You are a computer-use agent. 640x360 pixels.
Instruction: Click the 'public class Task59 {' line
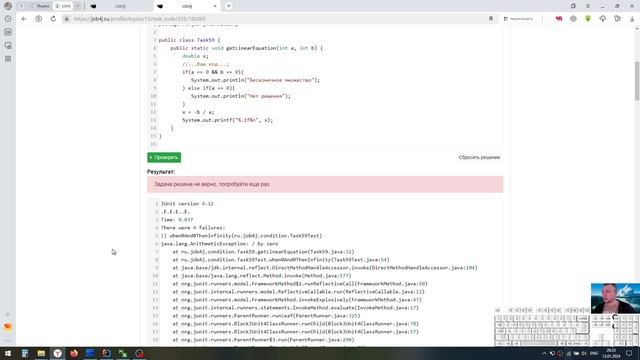click(x=189, y=40)
